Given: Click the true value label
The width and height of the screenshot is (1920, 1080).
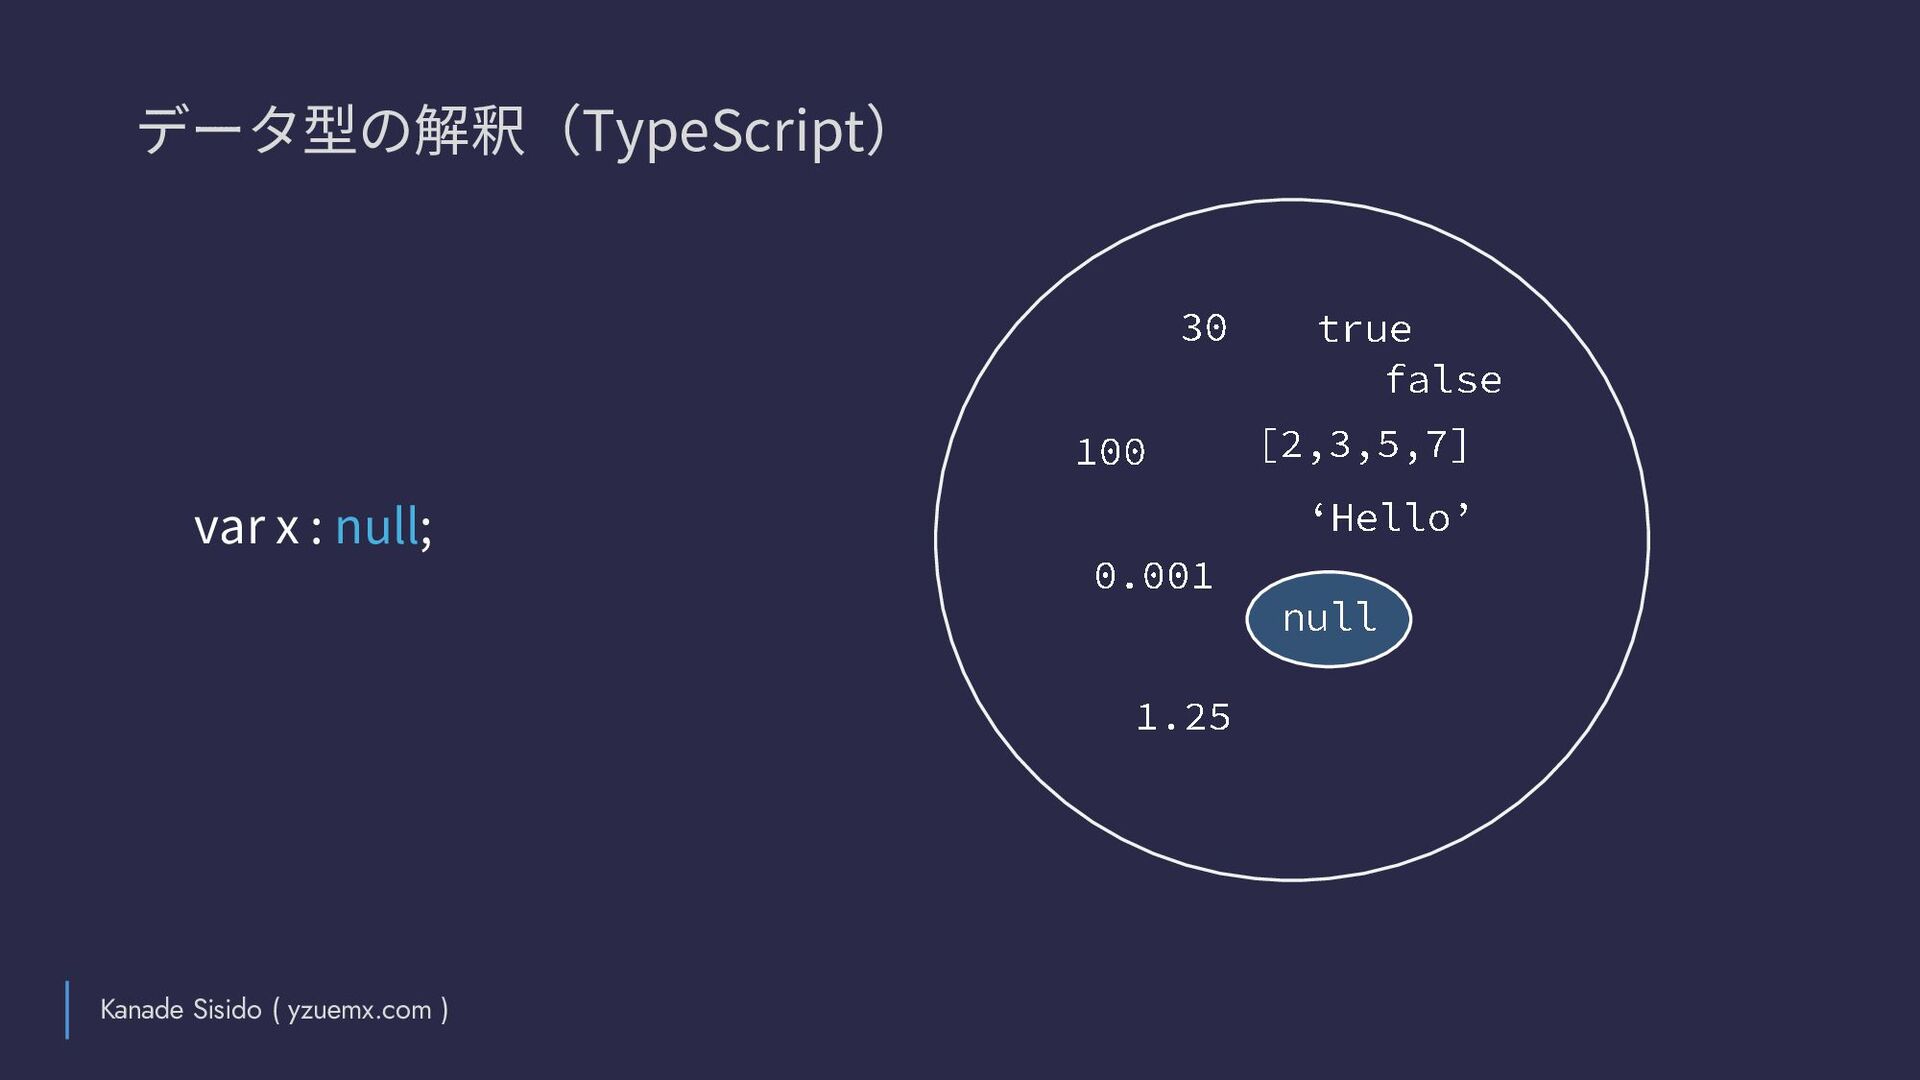Looking at the screenshot, I should point(1364,329).
